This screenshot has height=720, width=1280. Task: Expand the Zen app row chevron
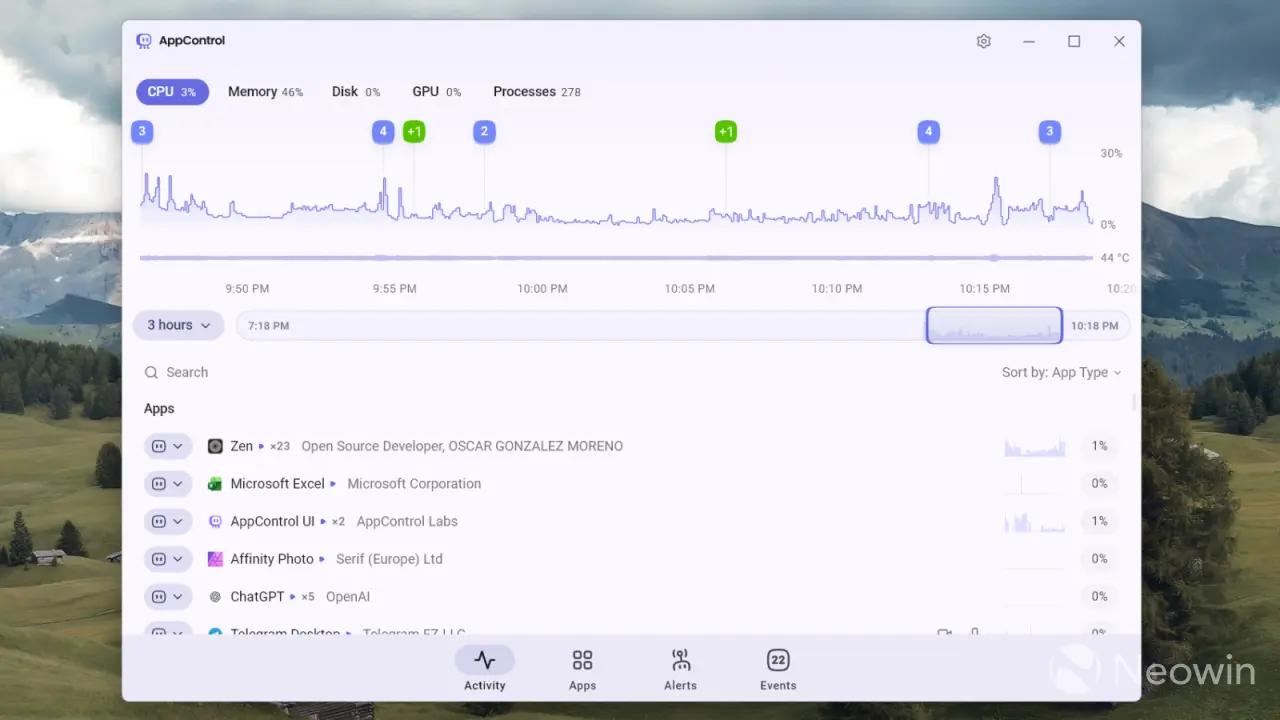(179, 446)
